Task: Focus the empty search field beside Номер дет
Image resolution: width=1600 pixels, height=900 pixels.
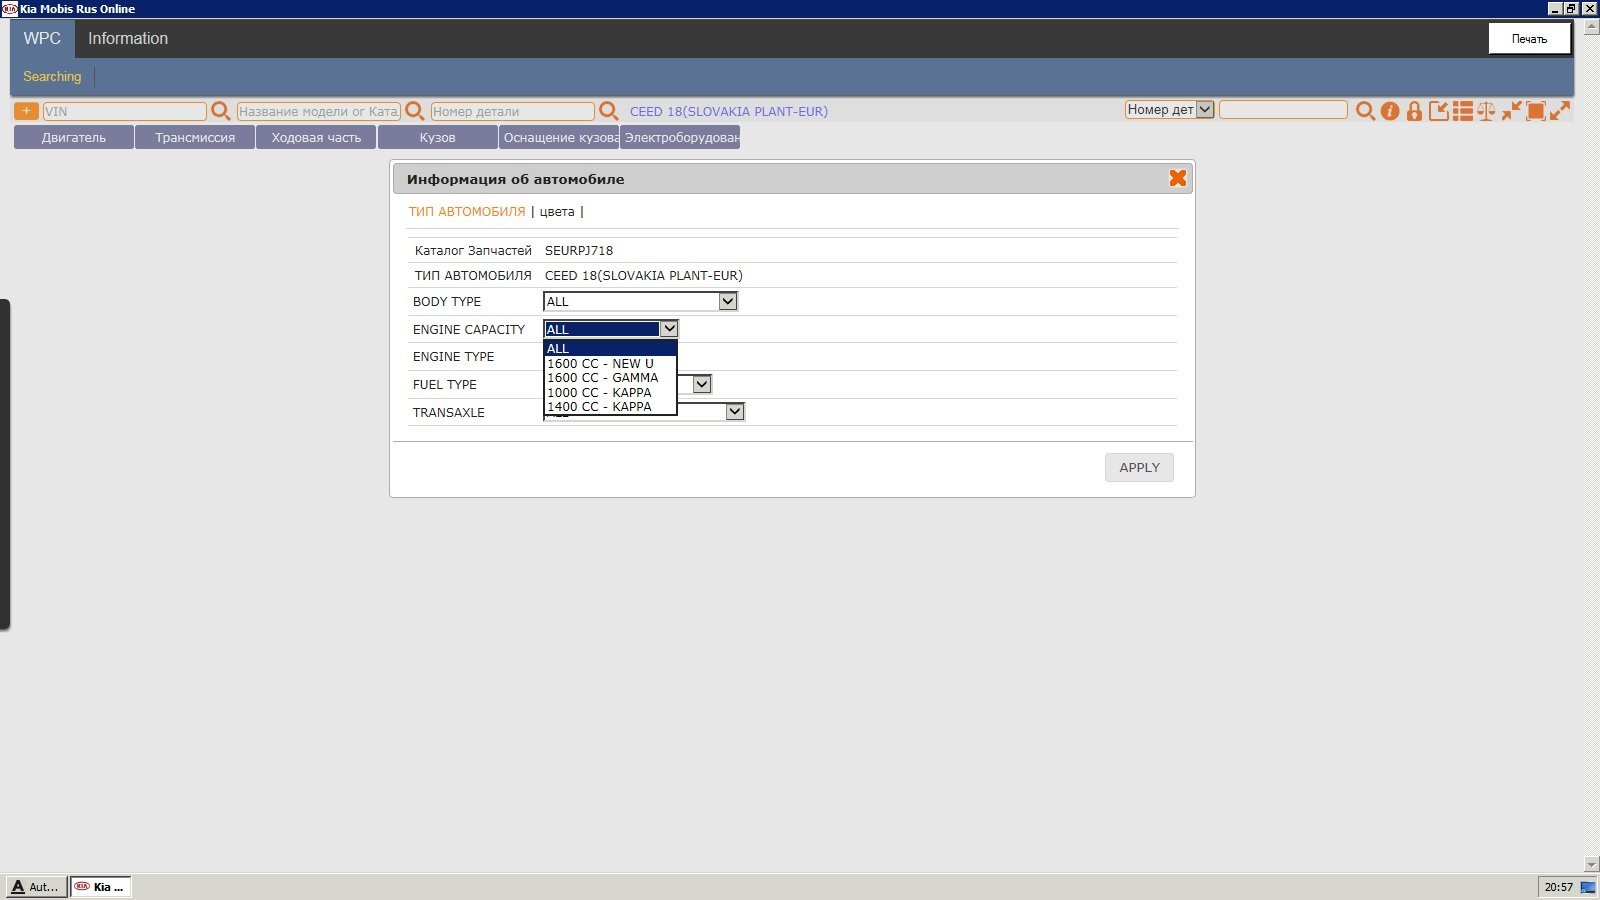Action: pyautogui.click(x=1283, y=110)
